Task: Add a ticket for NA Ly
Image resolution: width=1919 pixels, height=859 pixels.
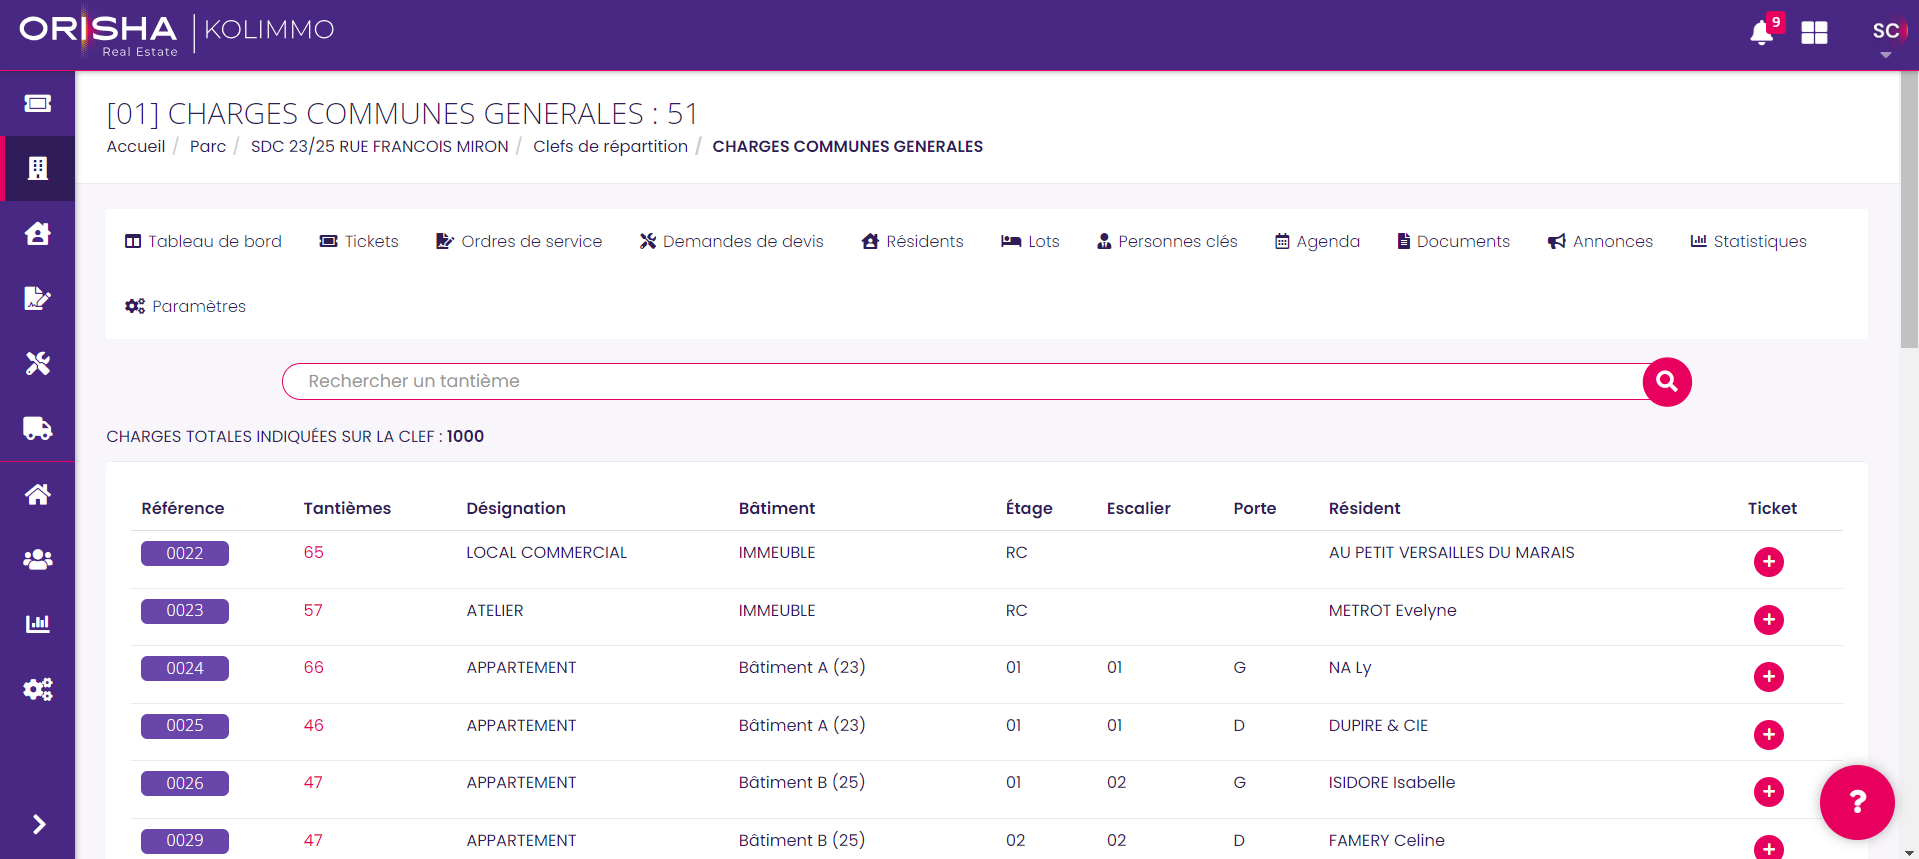Action: click(x=1769, y=677)
